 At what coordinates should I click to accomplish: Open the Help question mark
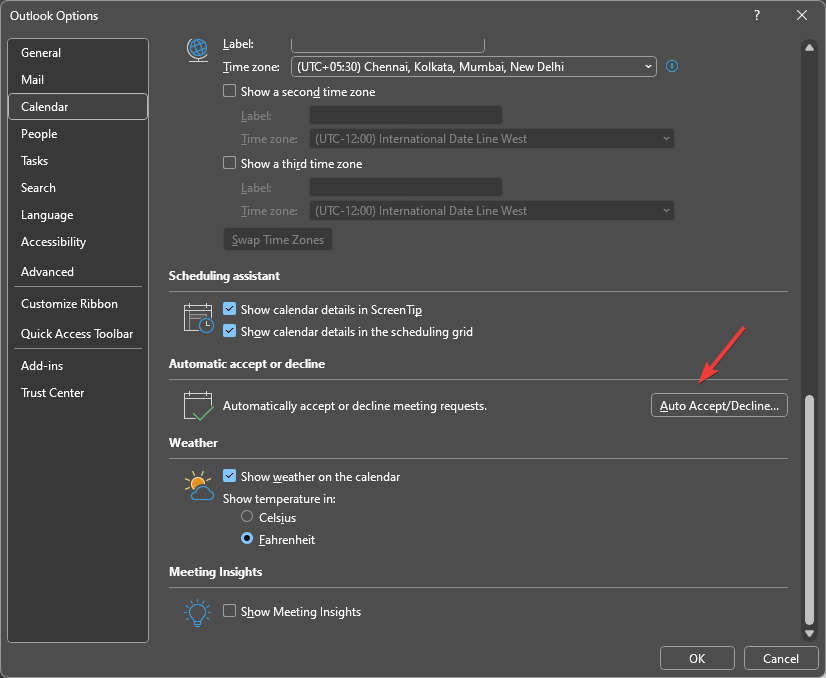pyautogui.click(x=756, y=15)
